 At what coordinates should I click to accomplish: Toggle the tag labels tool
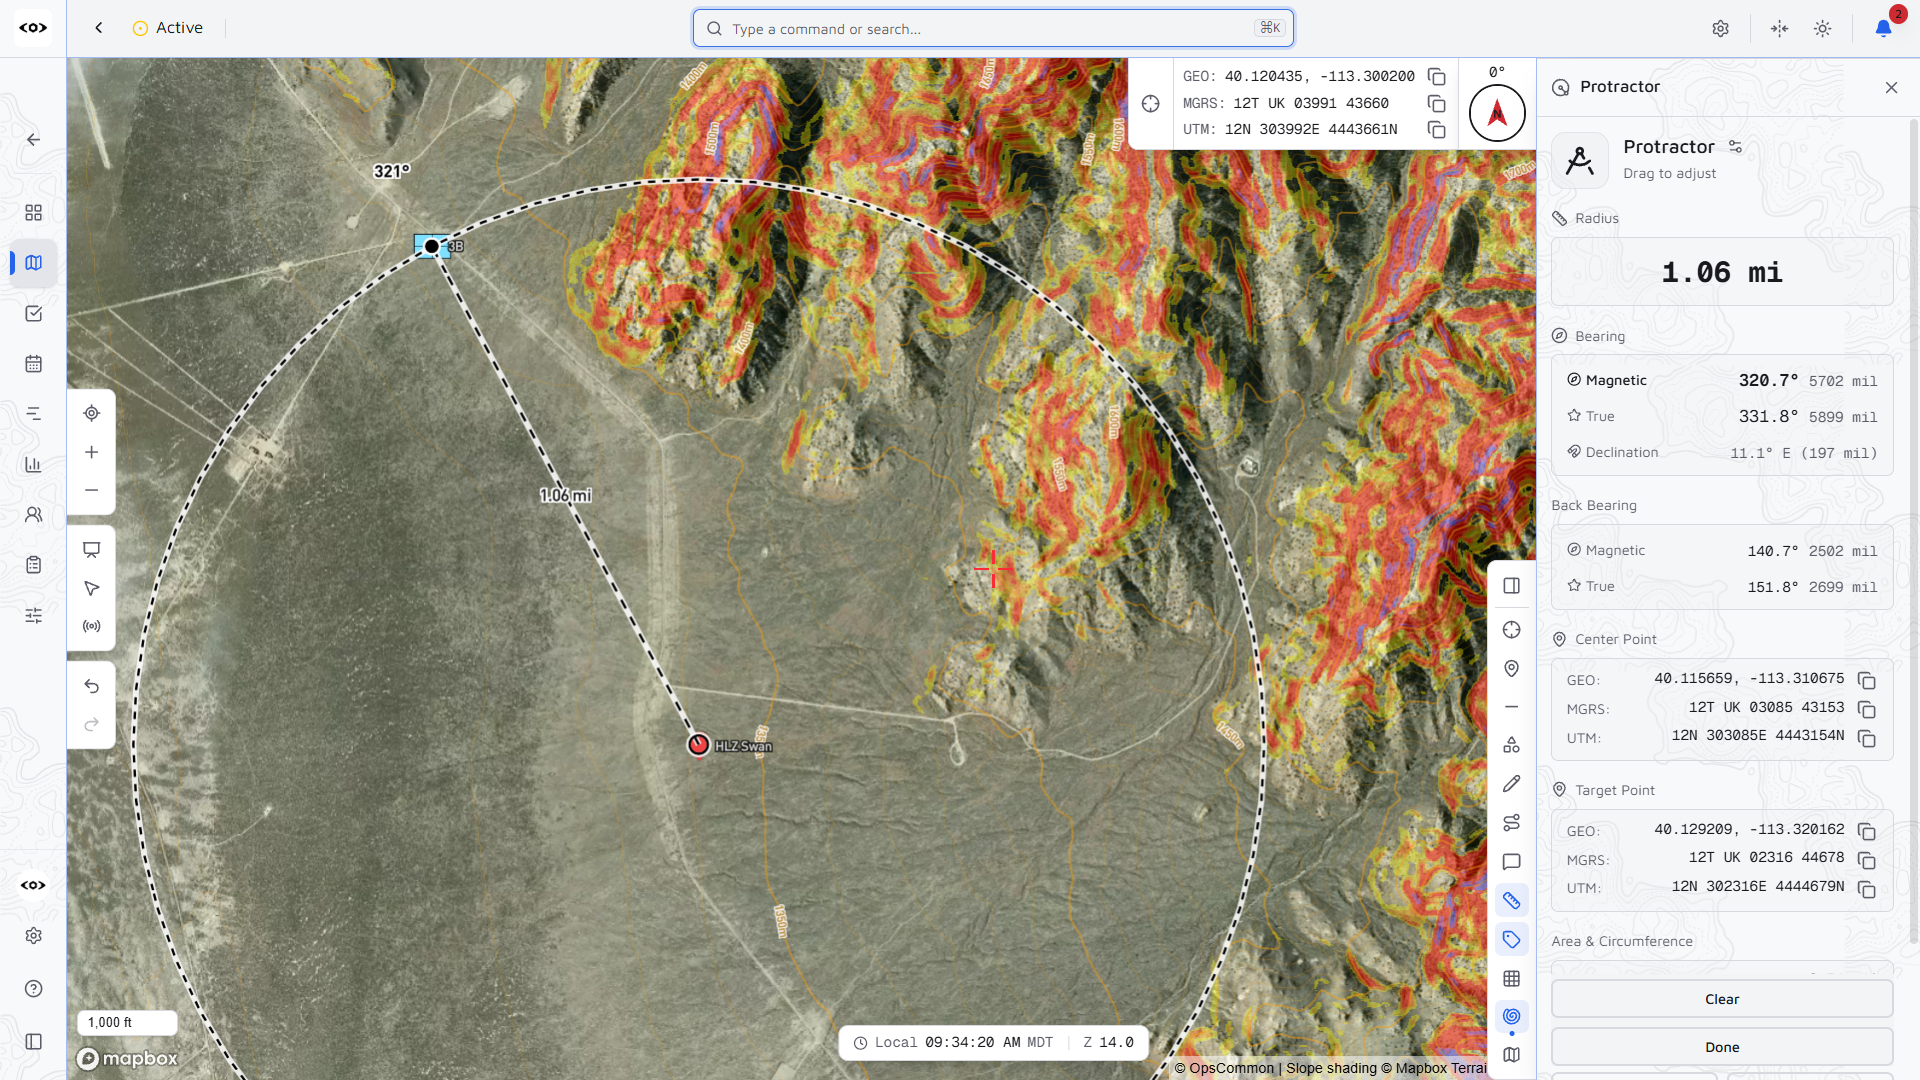[1511, 939]
